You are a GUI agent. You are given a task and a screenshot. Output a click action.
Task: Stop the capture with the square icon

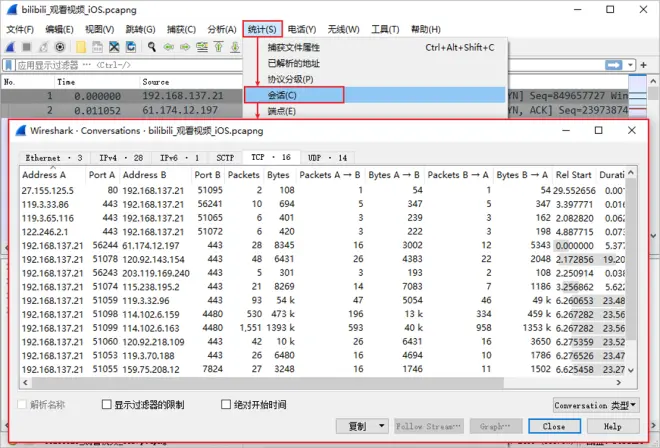coord(27,47)
